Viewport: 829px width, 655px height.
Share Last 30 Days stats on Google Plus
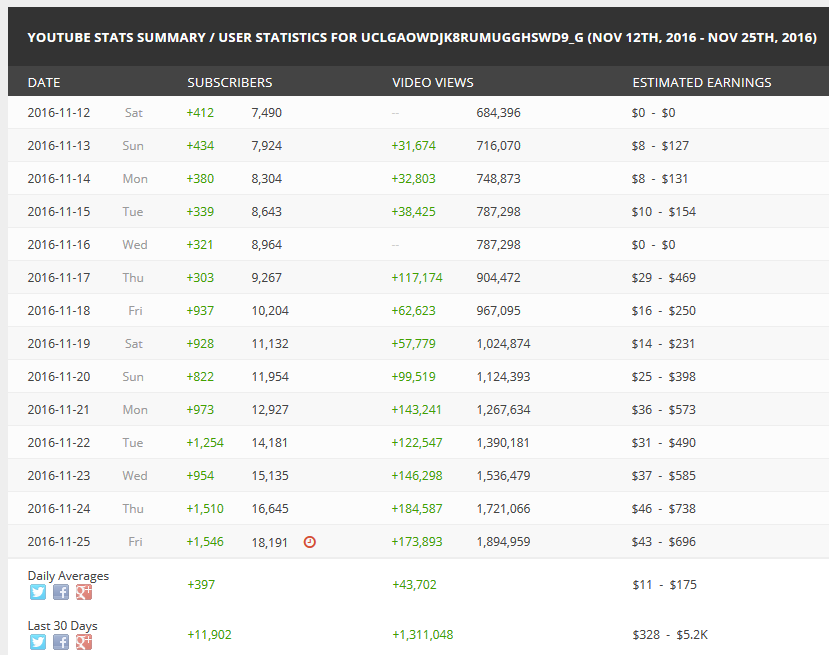[x=84, y=642]
